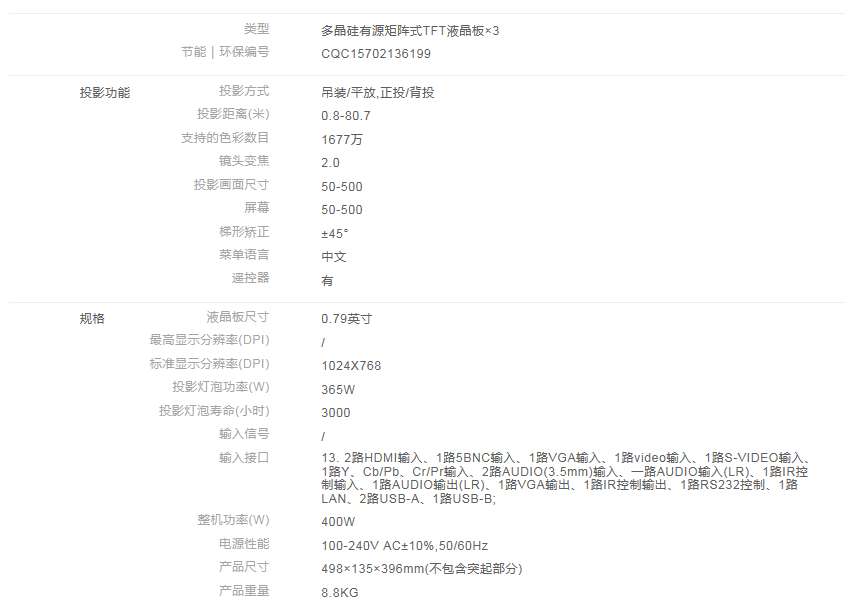Screen dimensions: 845x602
Task: Click the 365W lamp power value
Action: pos(338,390)
